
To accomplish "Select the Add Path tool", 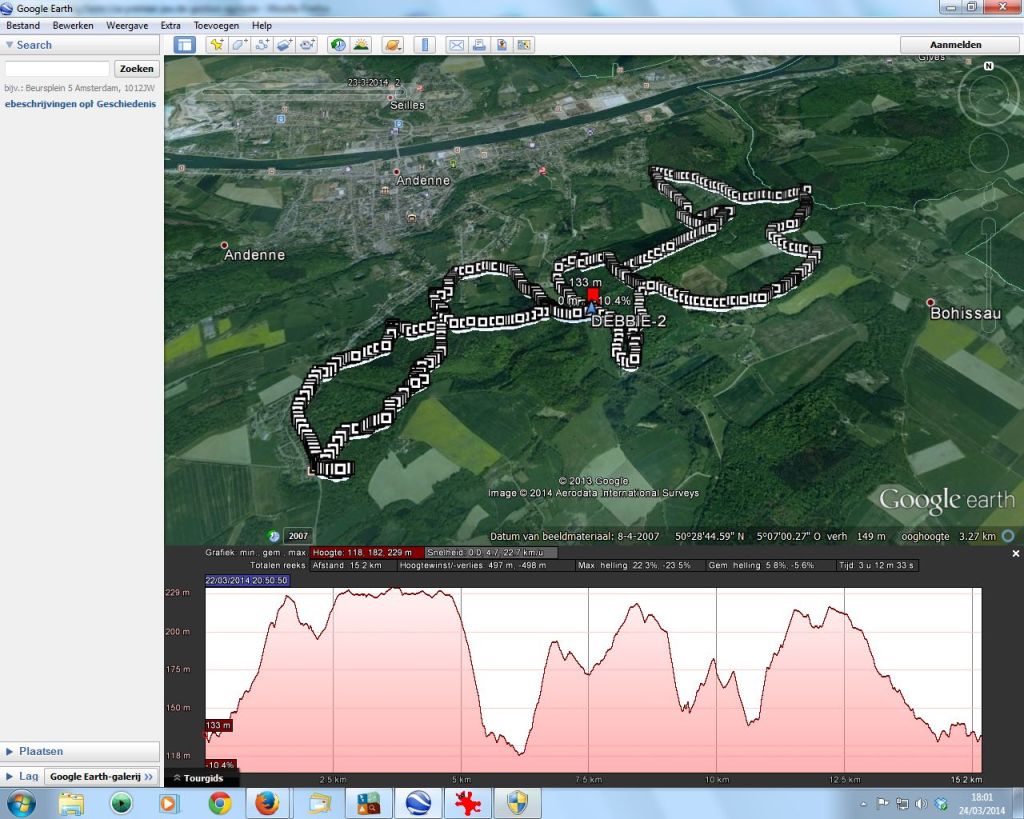I will [x=263, y=45].
